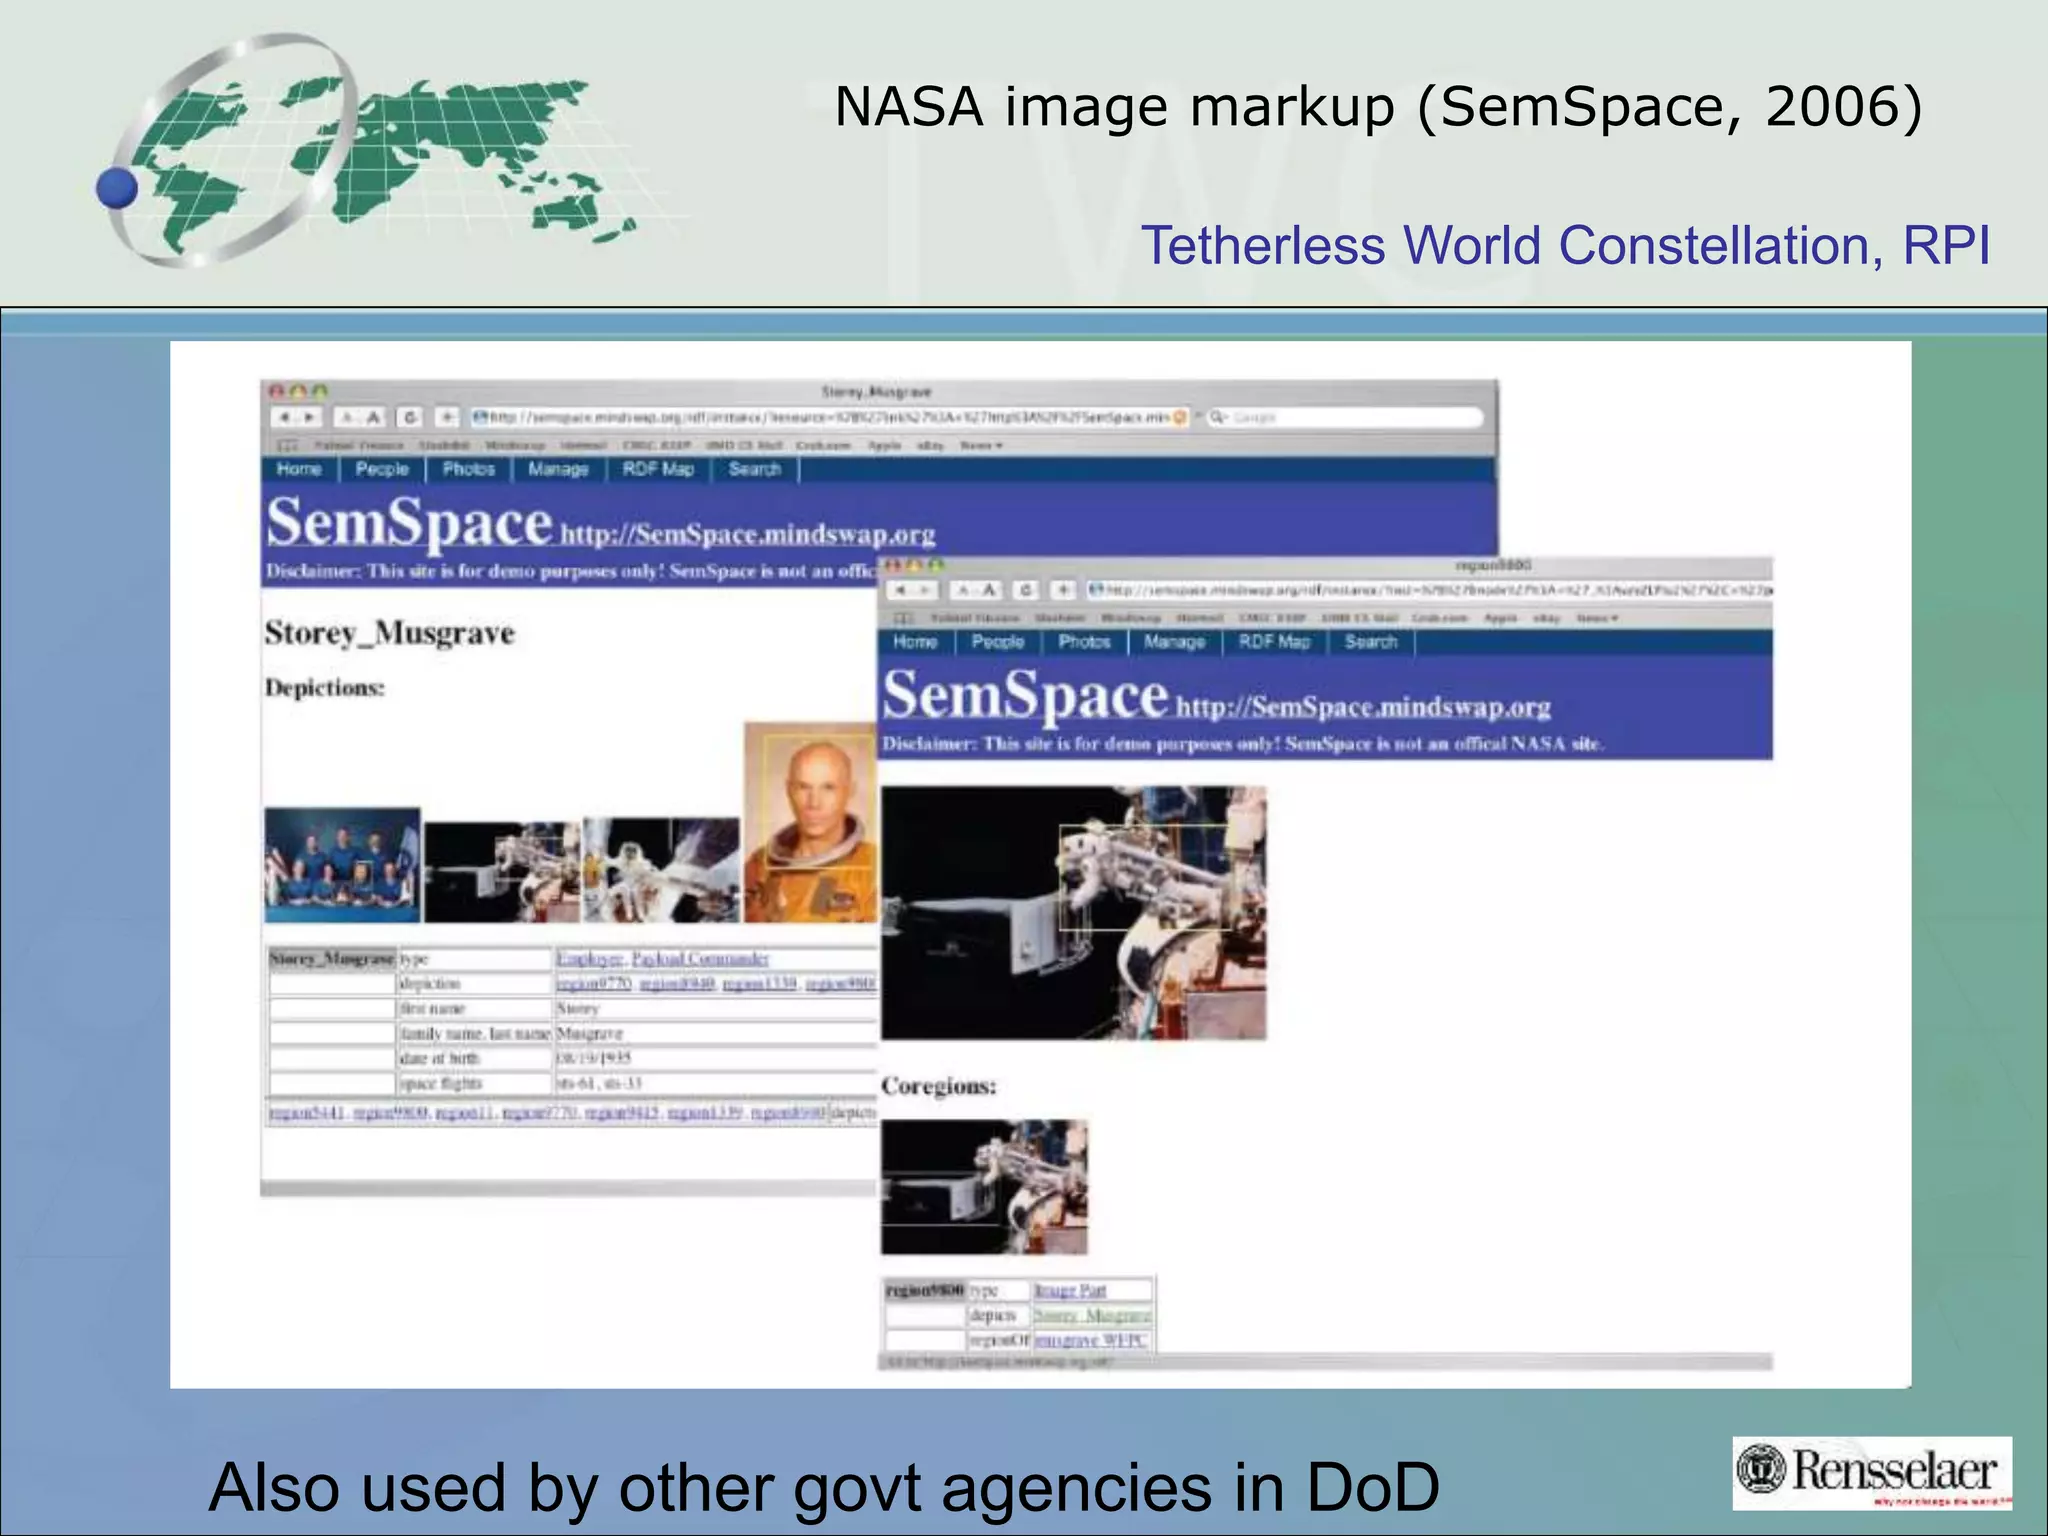Click smaller text 'A' button in Storey_Musgrave window
This screenshot has height=1536, width=2048.
click(x=347, y=417)
